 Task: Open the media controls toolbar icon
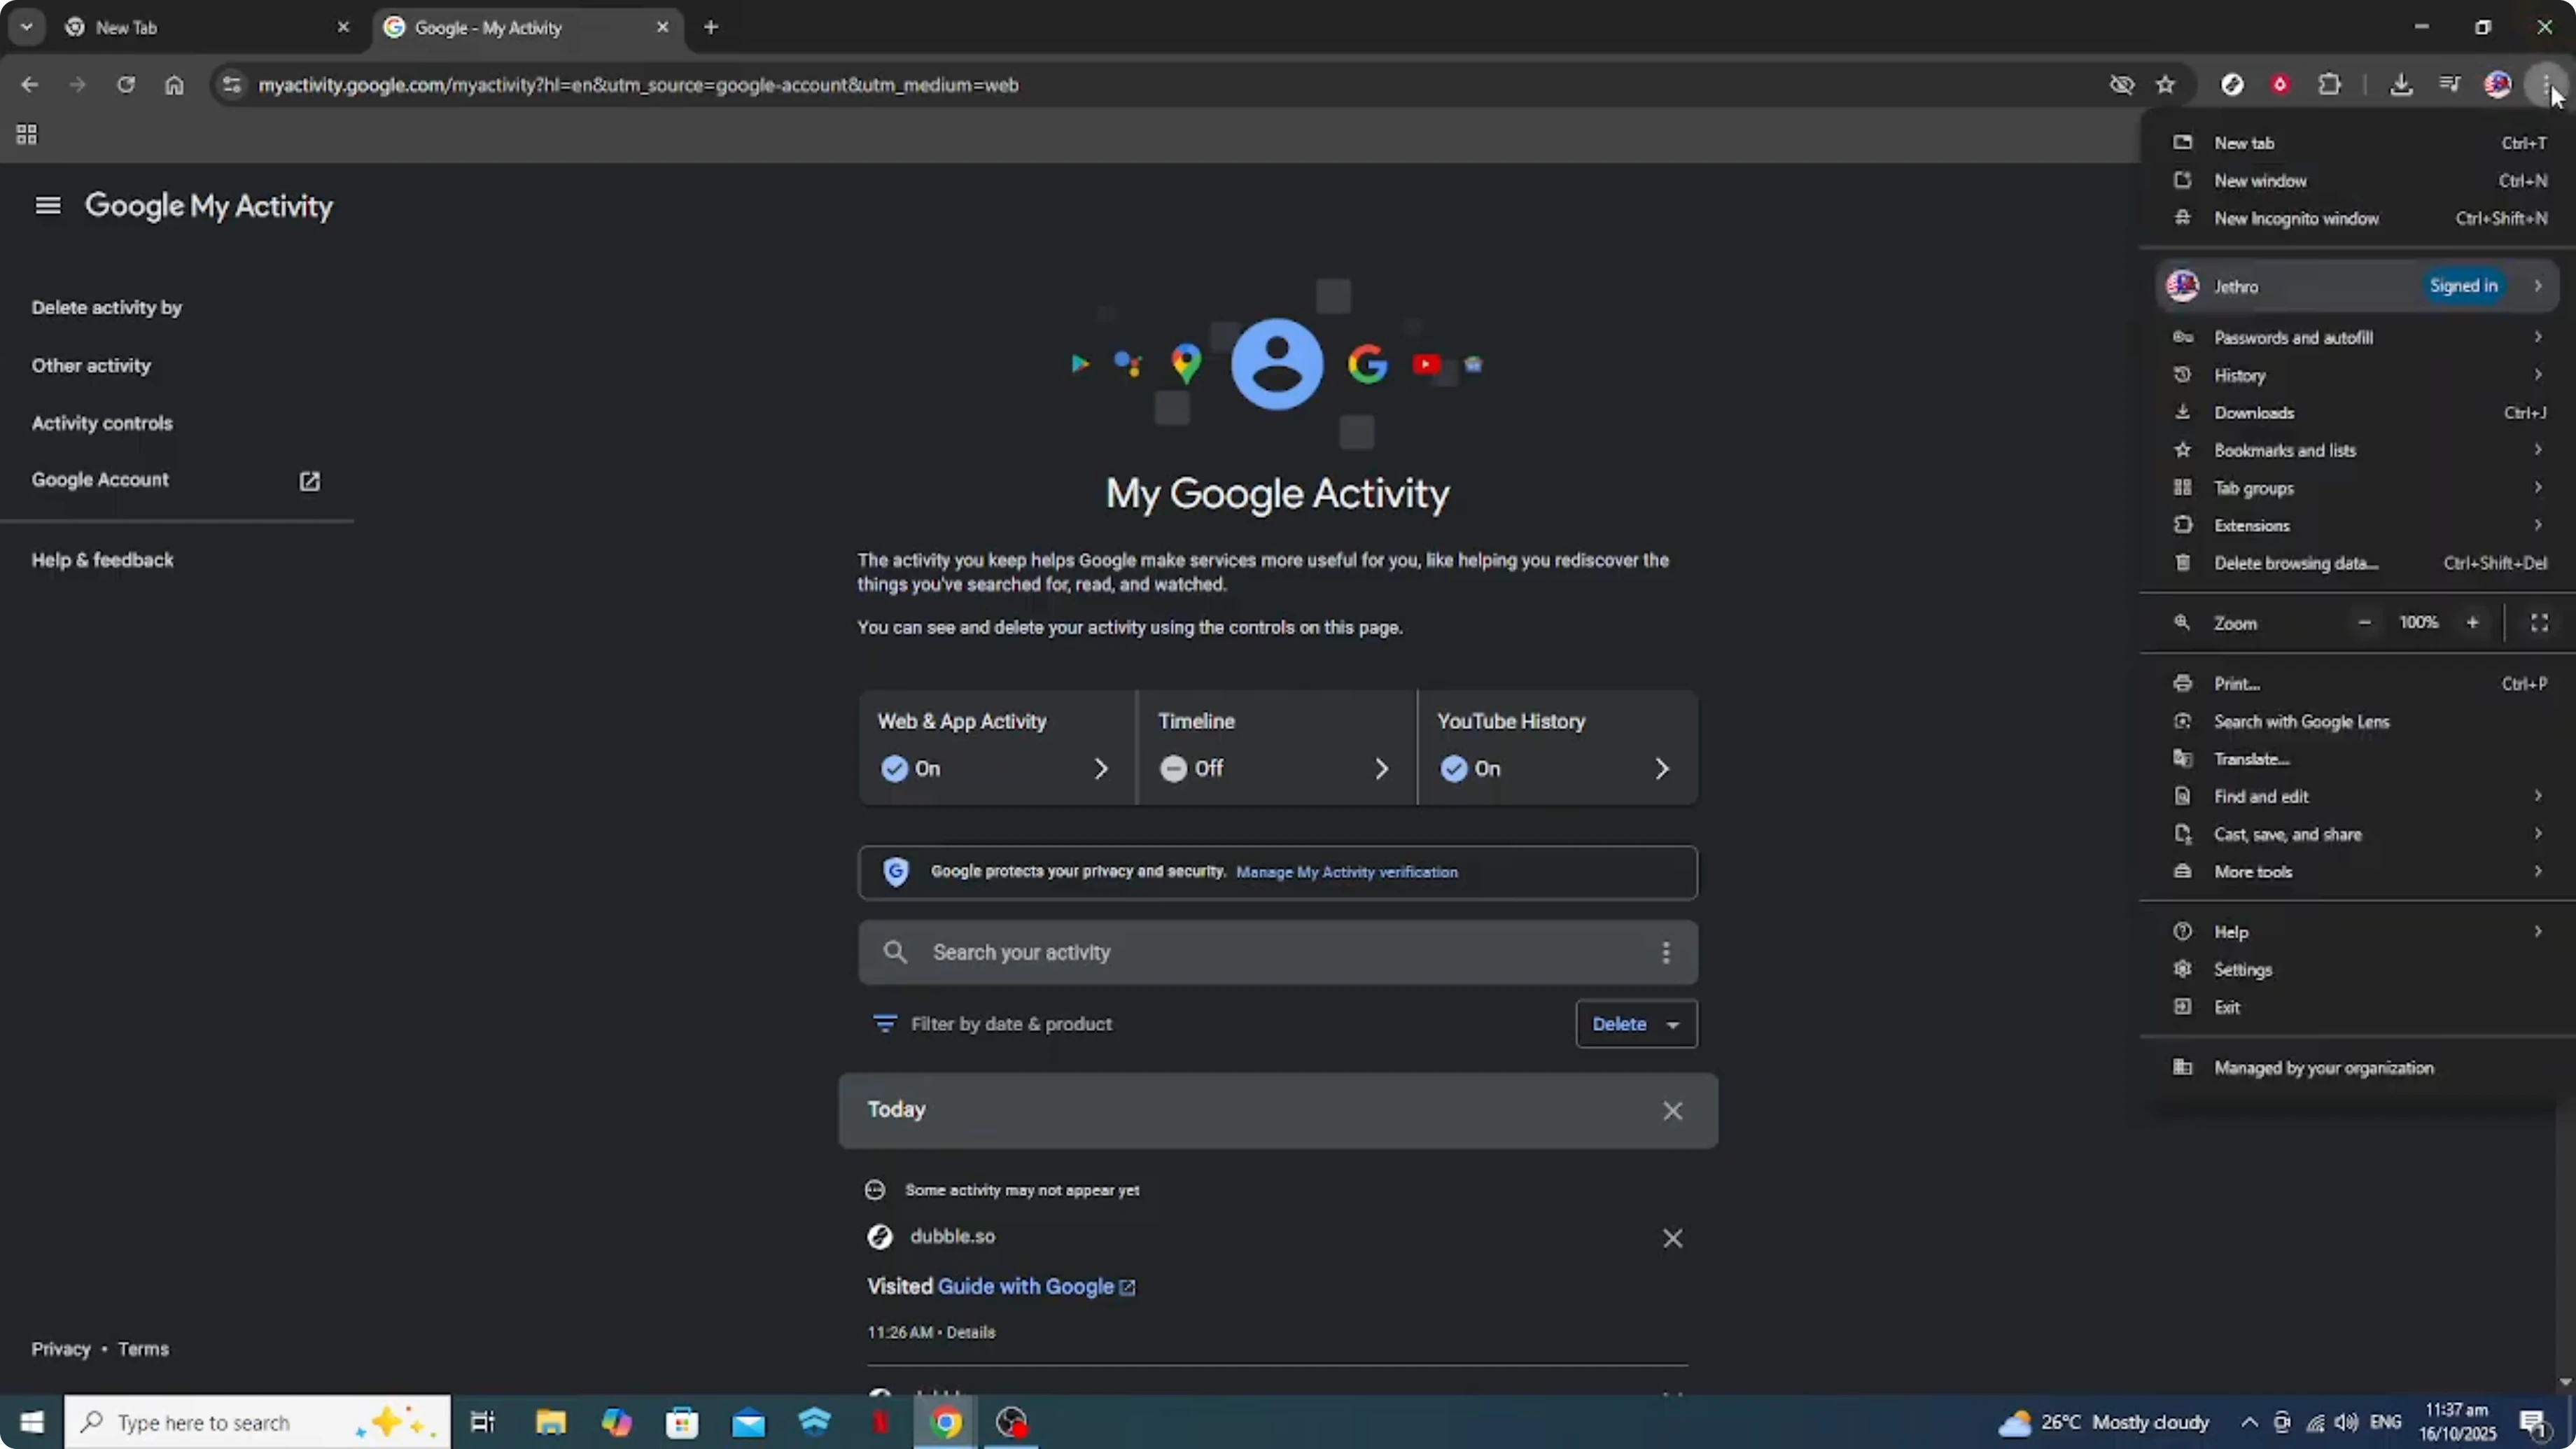pos(2449,85)
